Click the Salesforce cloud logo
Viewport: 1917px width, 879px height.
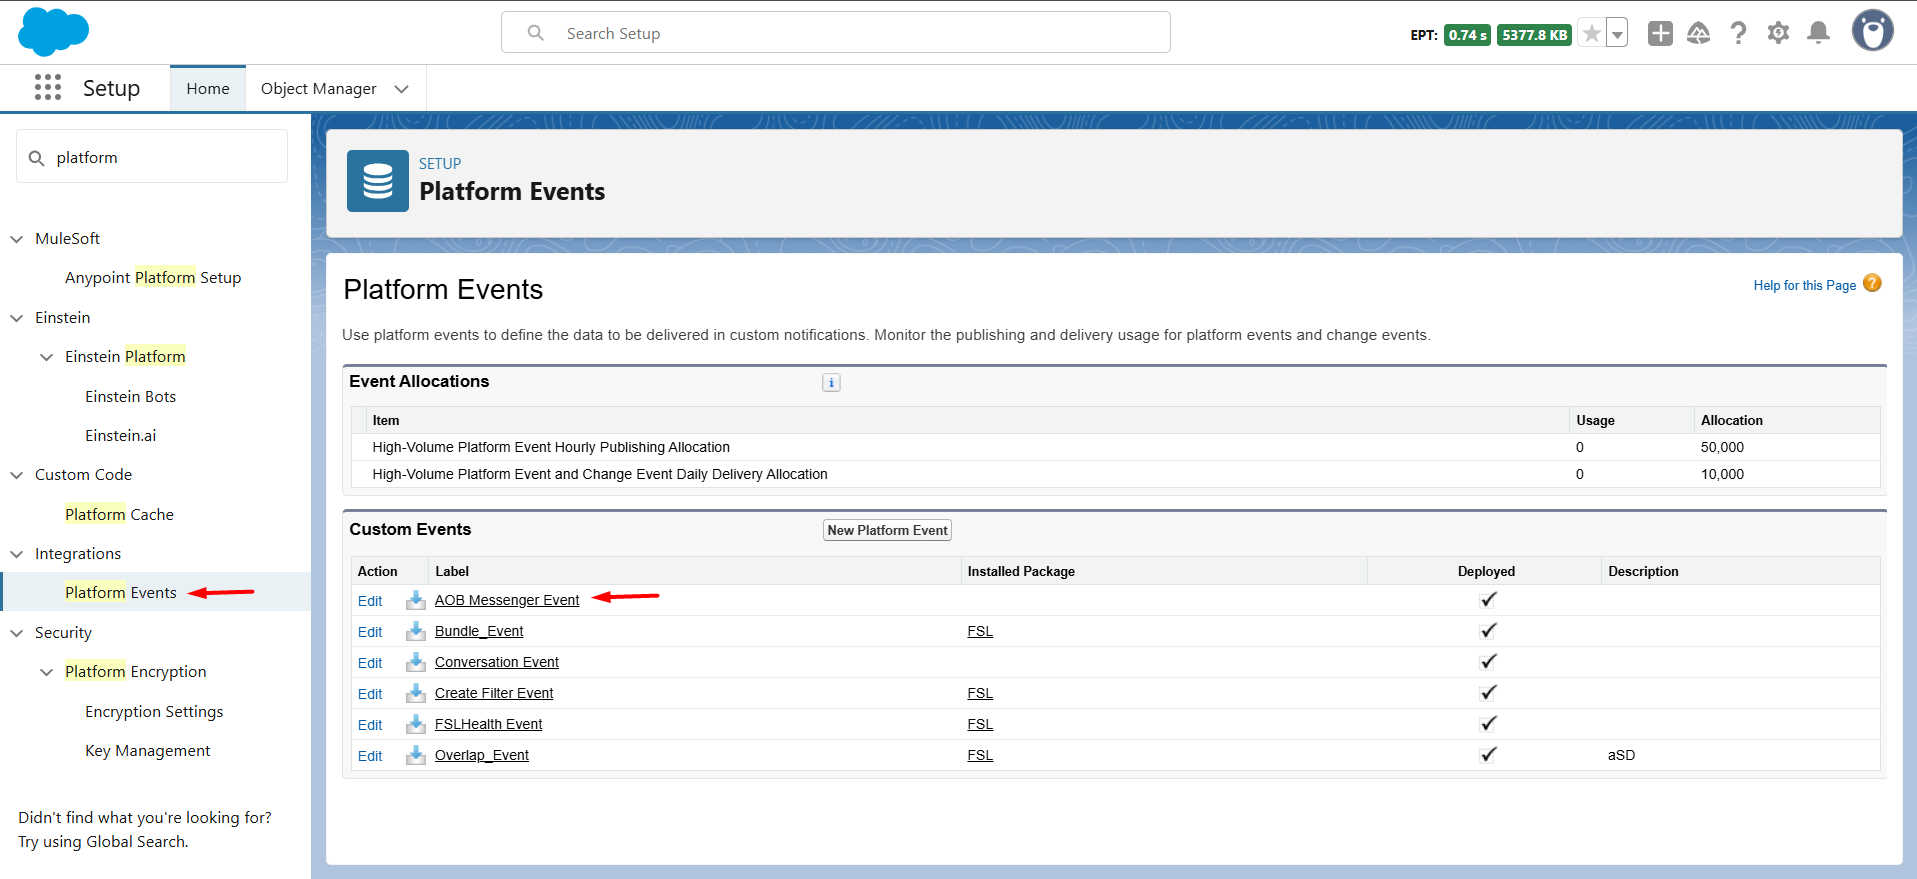pyautogui.click(x=53, y=31)
